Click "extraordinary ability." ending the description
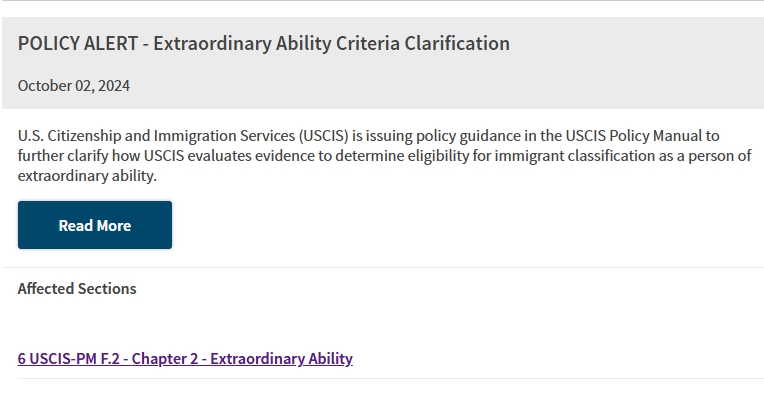 click(x=87, y=176)
